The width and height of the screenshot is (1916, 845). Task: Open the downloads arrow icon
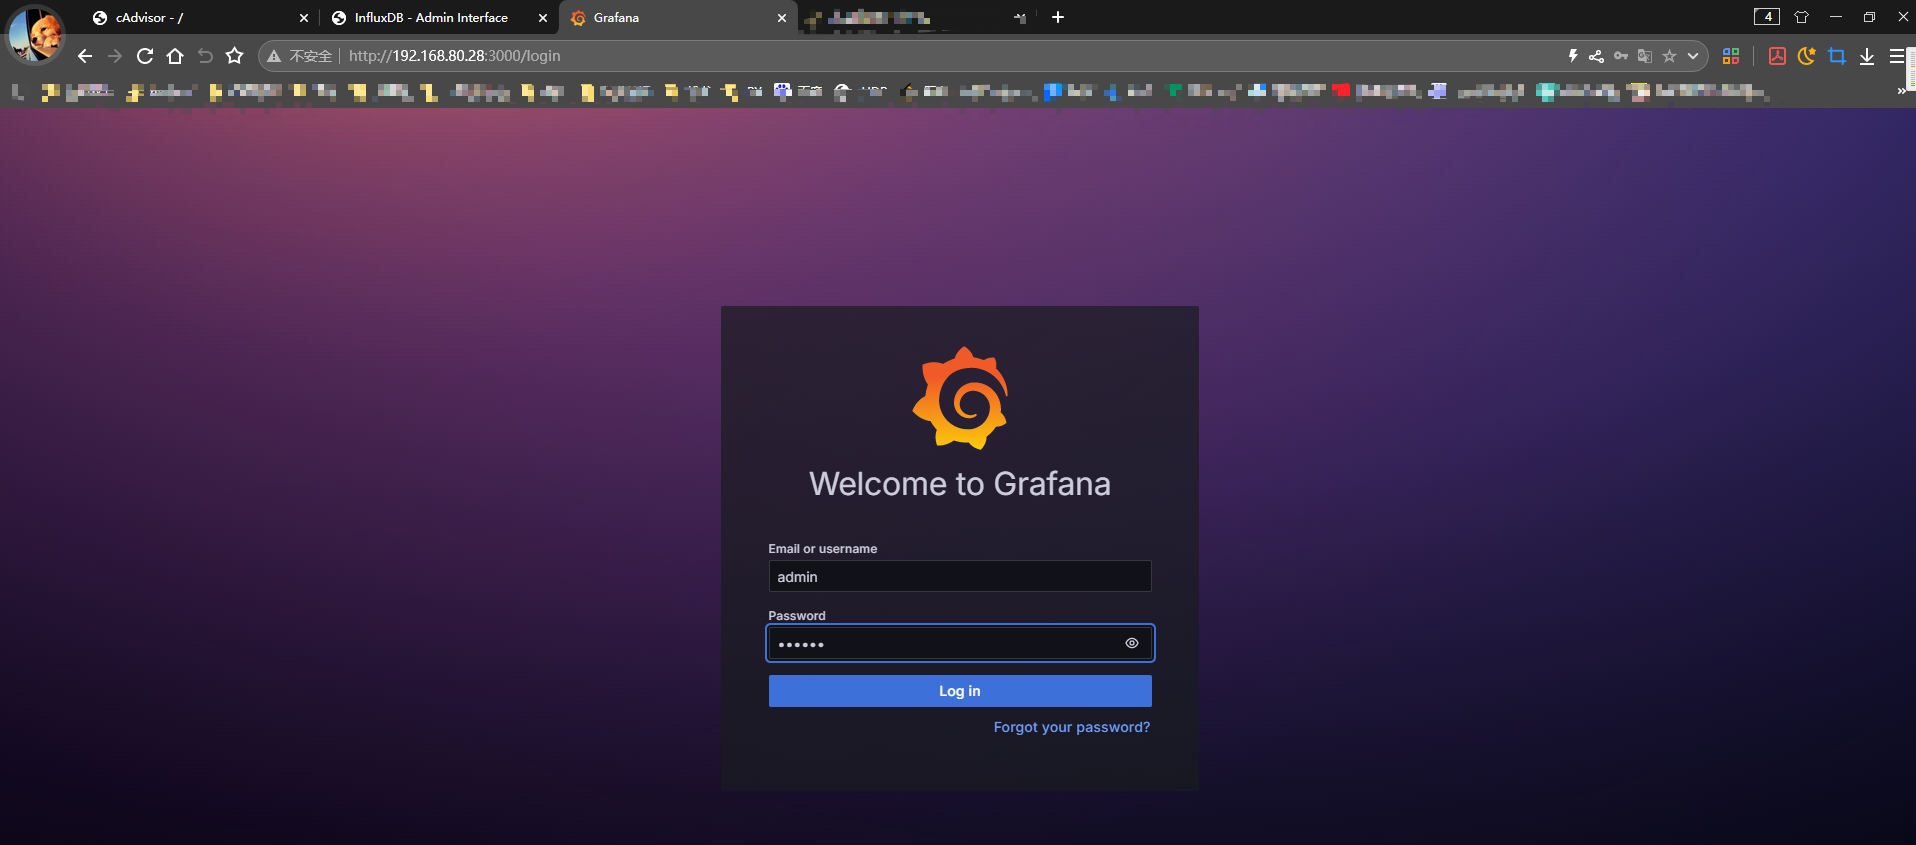(x=1867, y=56)
